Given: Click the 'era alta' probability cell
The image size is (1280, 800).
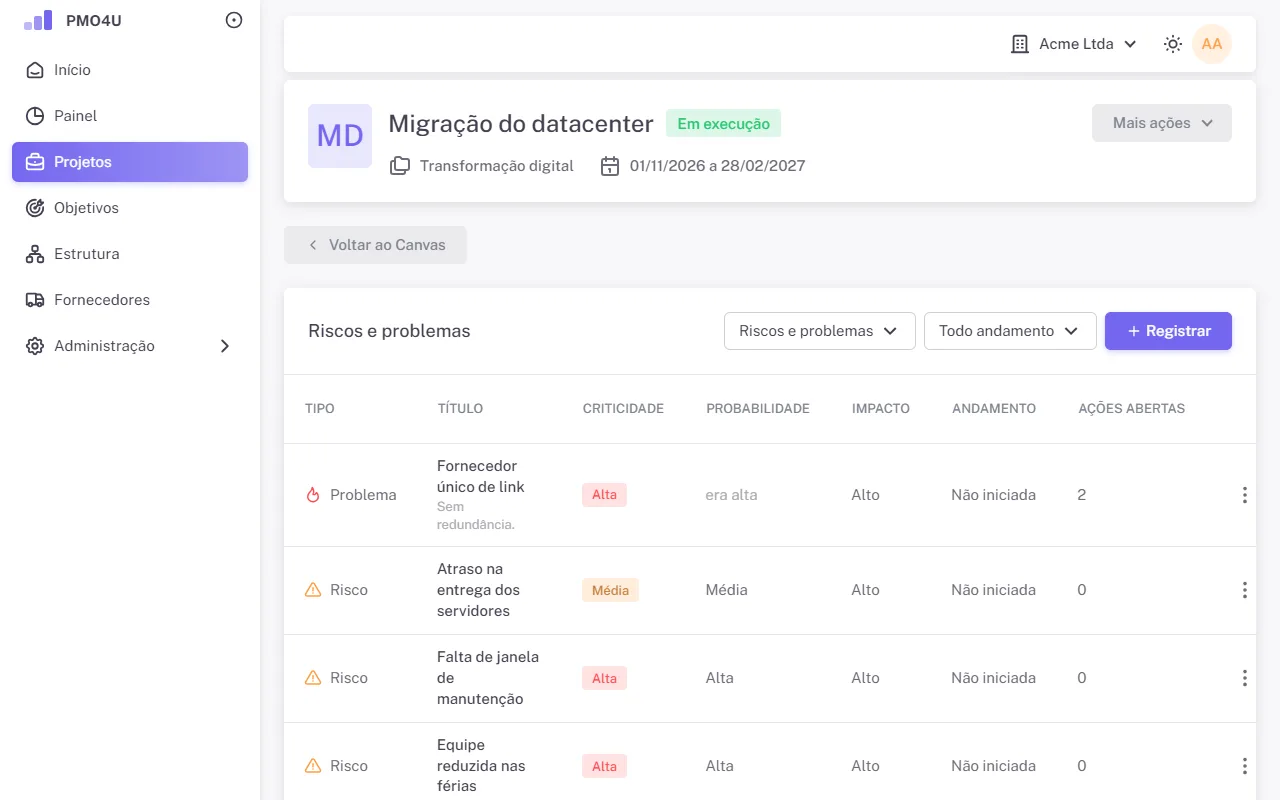Looking at the screenshot, I should coord(731,495).
